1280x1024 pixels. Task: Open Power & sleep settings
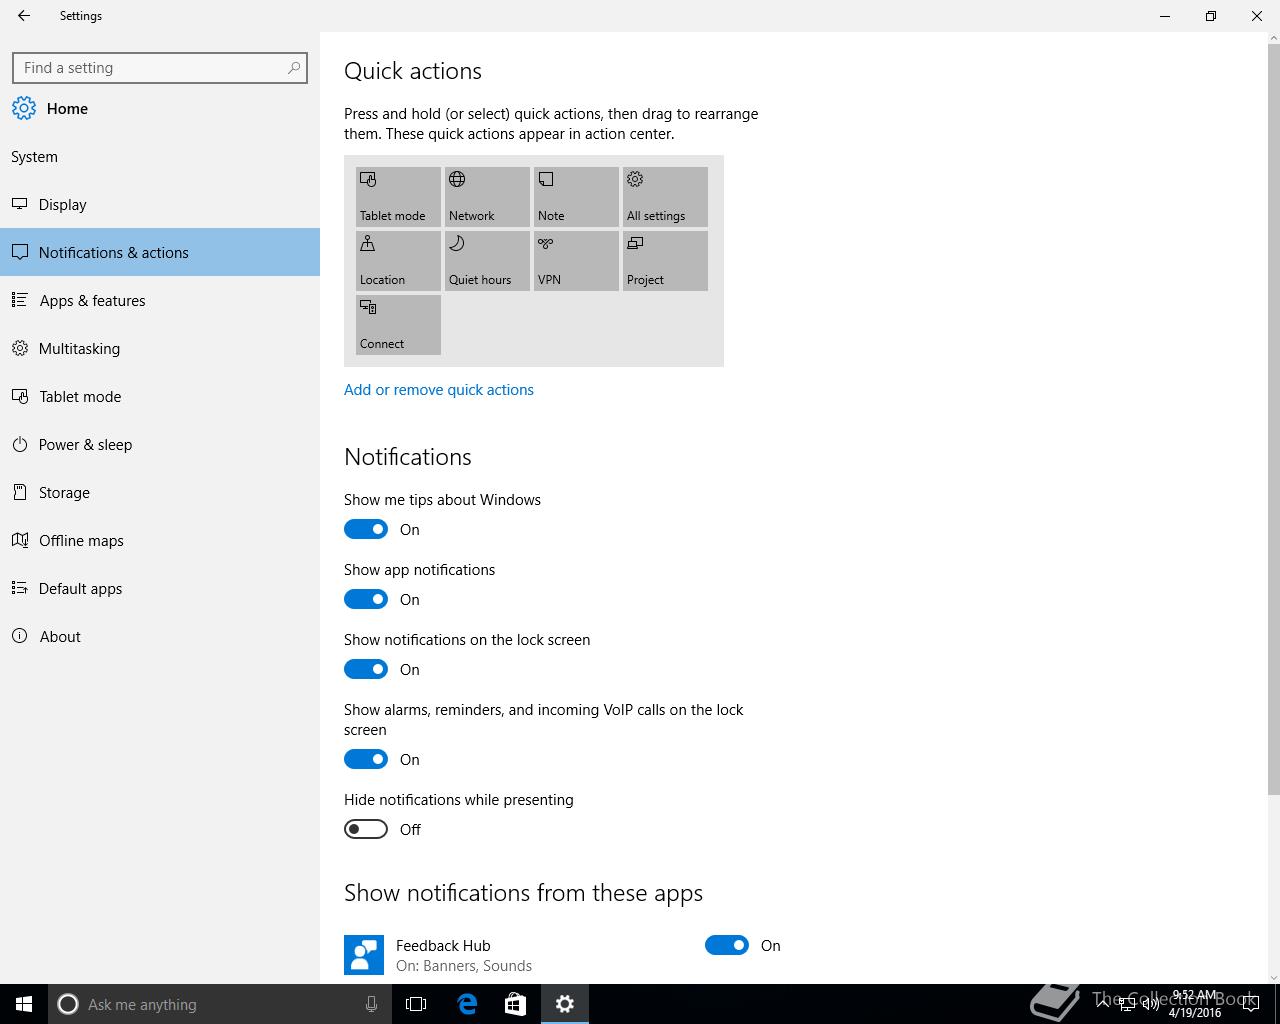pos(160,444)
